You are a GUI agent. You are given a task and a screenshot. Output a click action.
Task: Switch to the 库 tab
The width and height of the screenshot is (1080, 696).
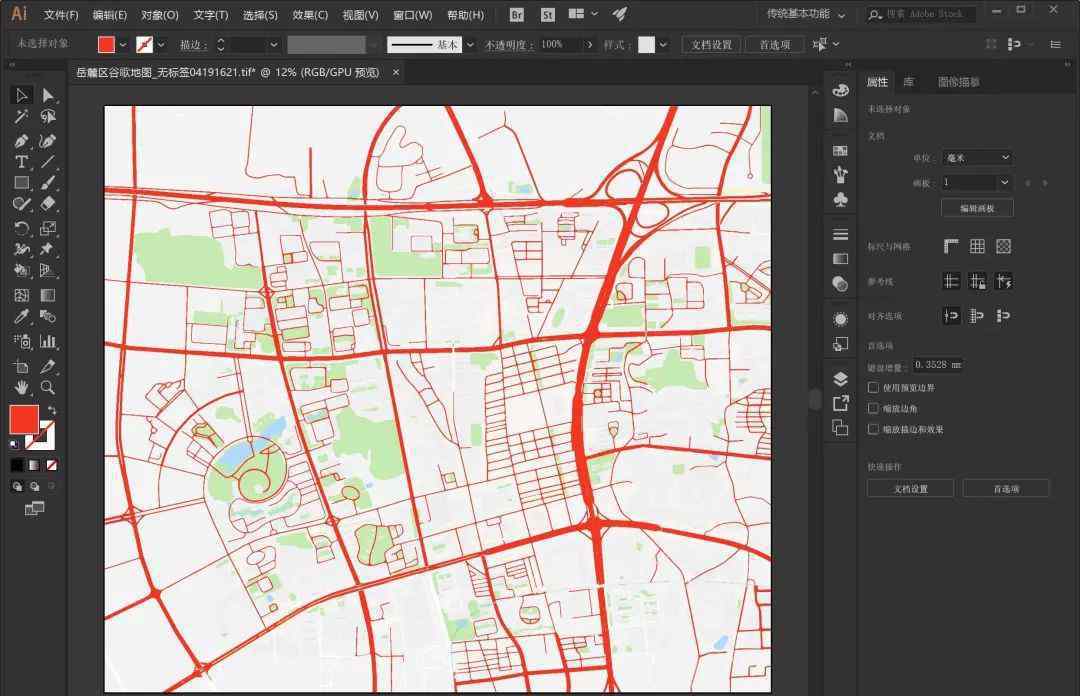[x=908, y=82]
